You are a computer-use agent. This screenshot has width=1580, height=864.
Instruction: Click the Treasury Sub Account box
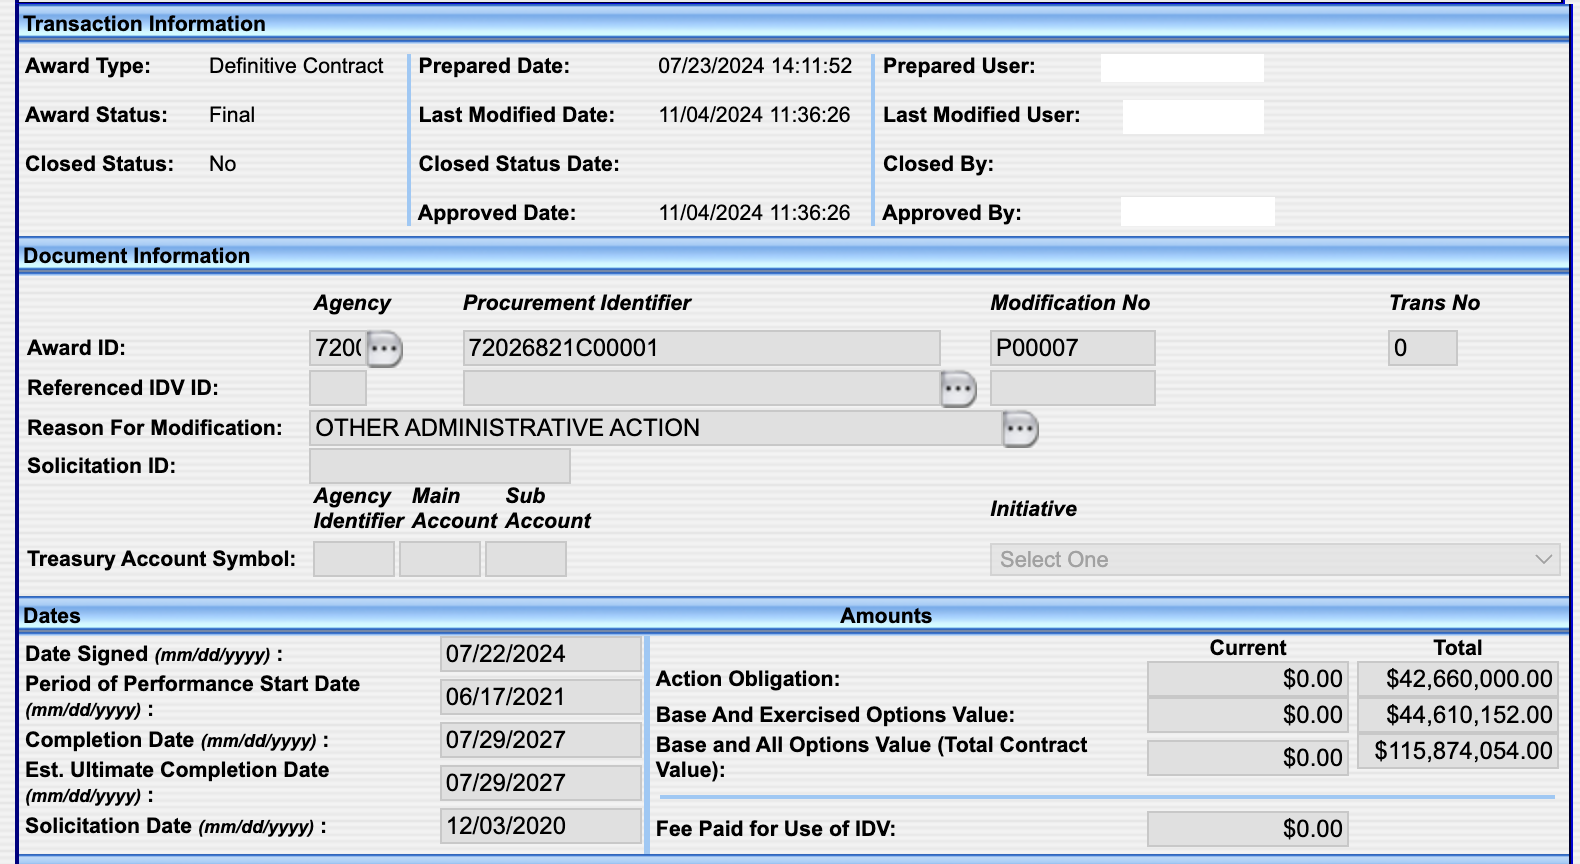click(525, 559)
